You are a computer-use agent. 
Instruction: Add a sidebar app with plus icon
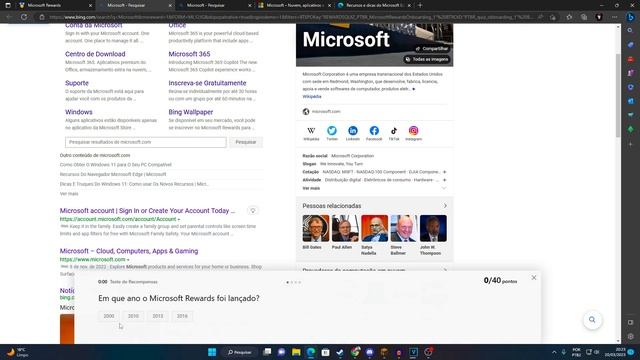pyautogui.click(x=631, y=144)
